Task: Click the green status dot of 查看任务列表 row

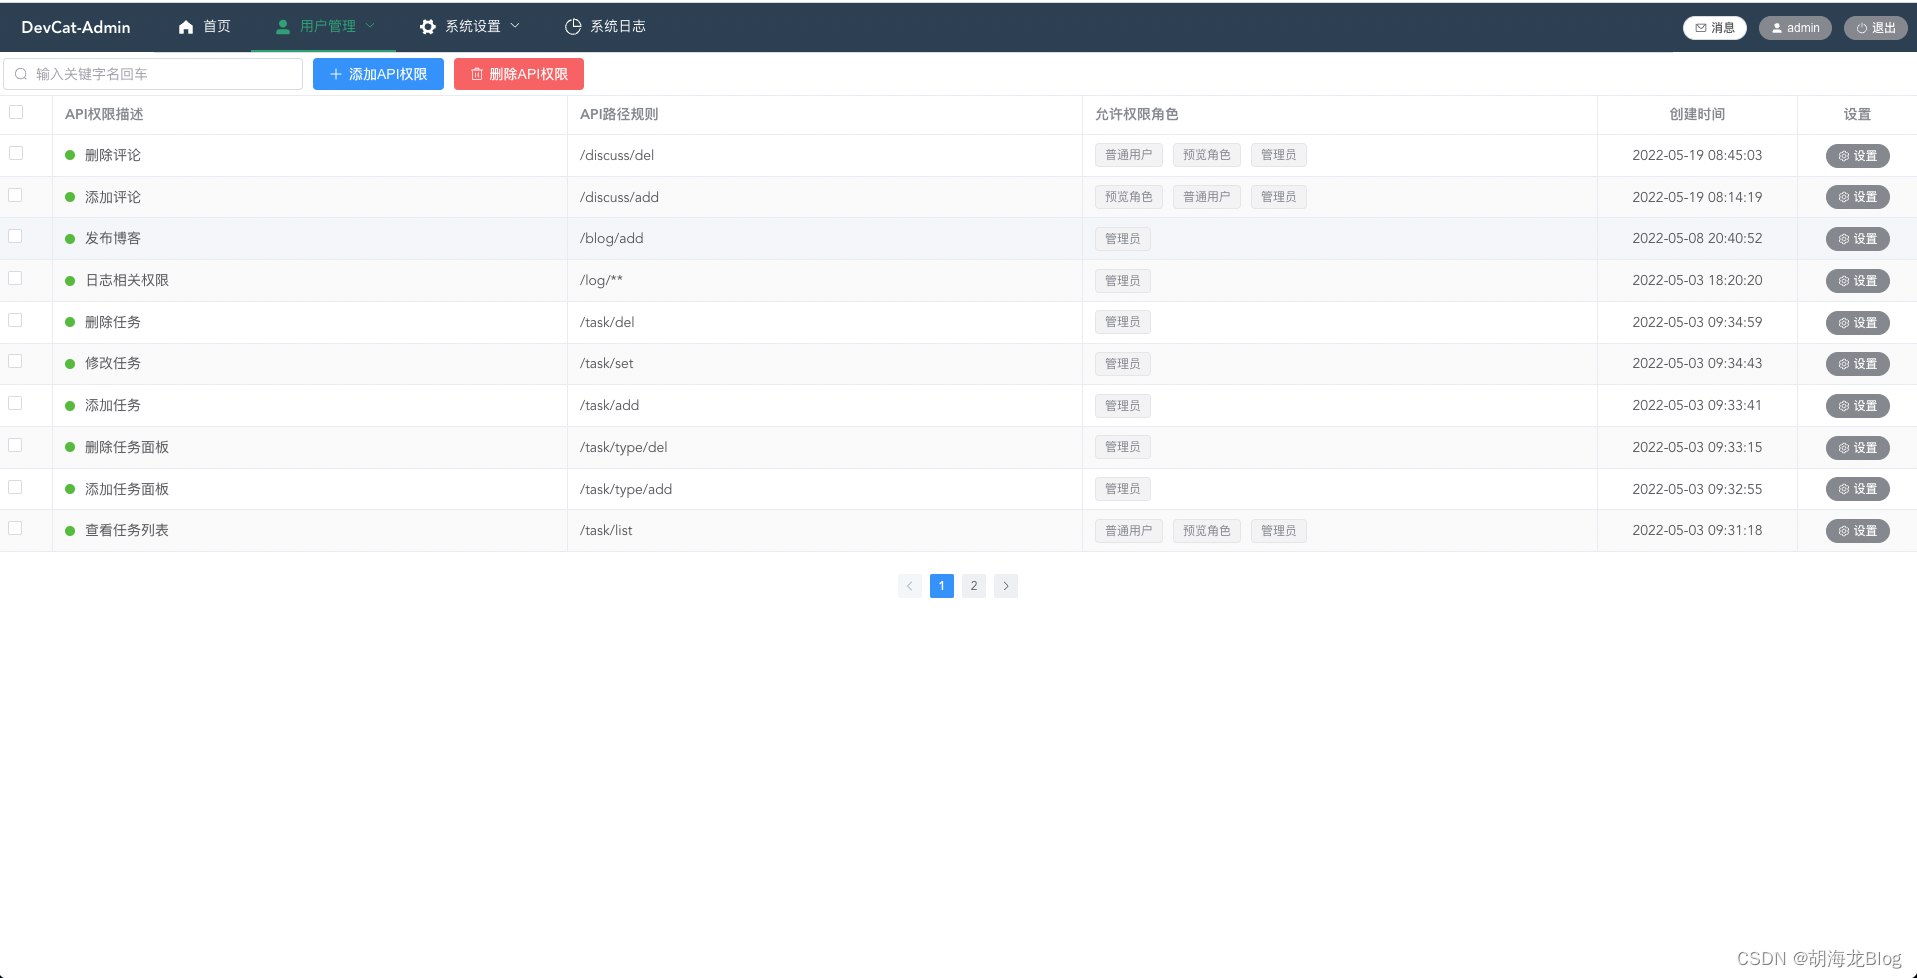Action: point(70,531)
